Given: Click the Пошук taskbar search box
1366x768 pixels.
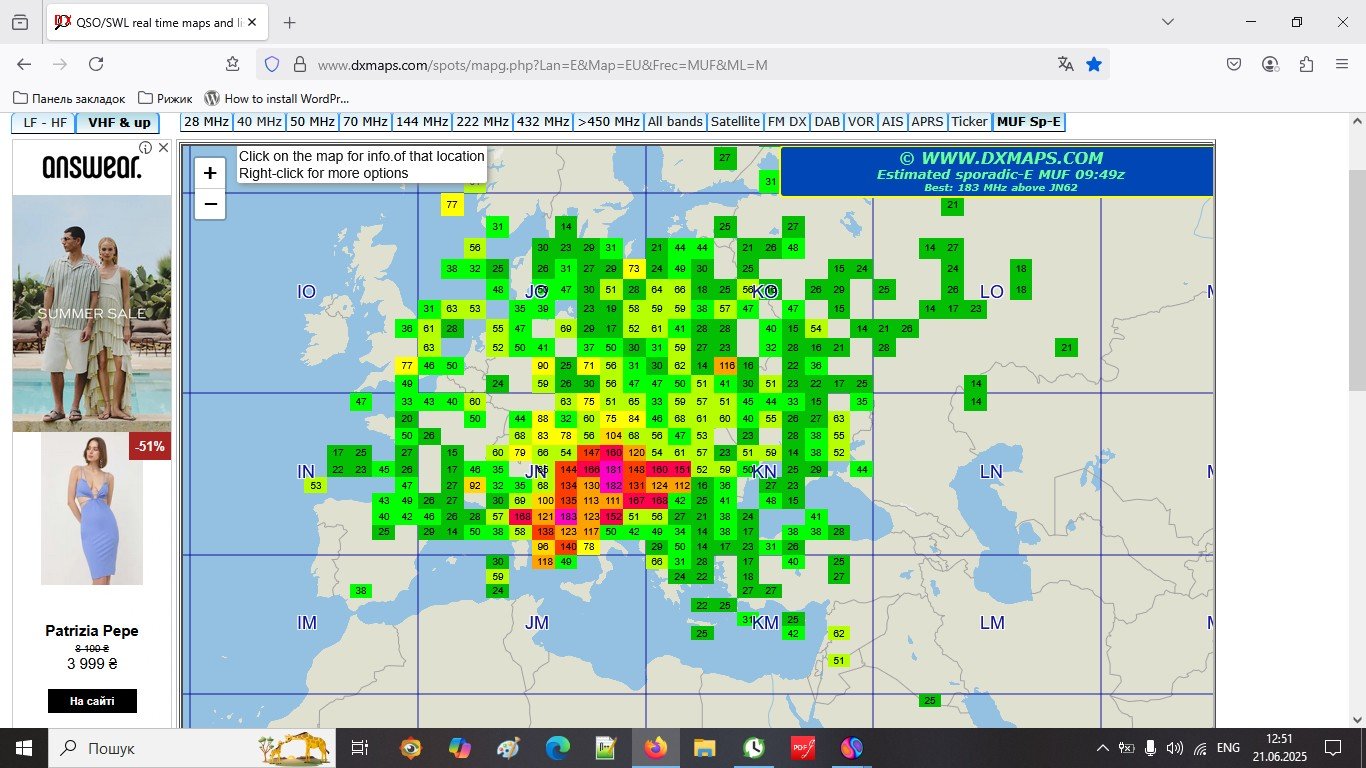Looking at the screenshot, I should point(192,748).
